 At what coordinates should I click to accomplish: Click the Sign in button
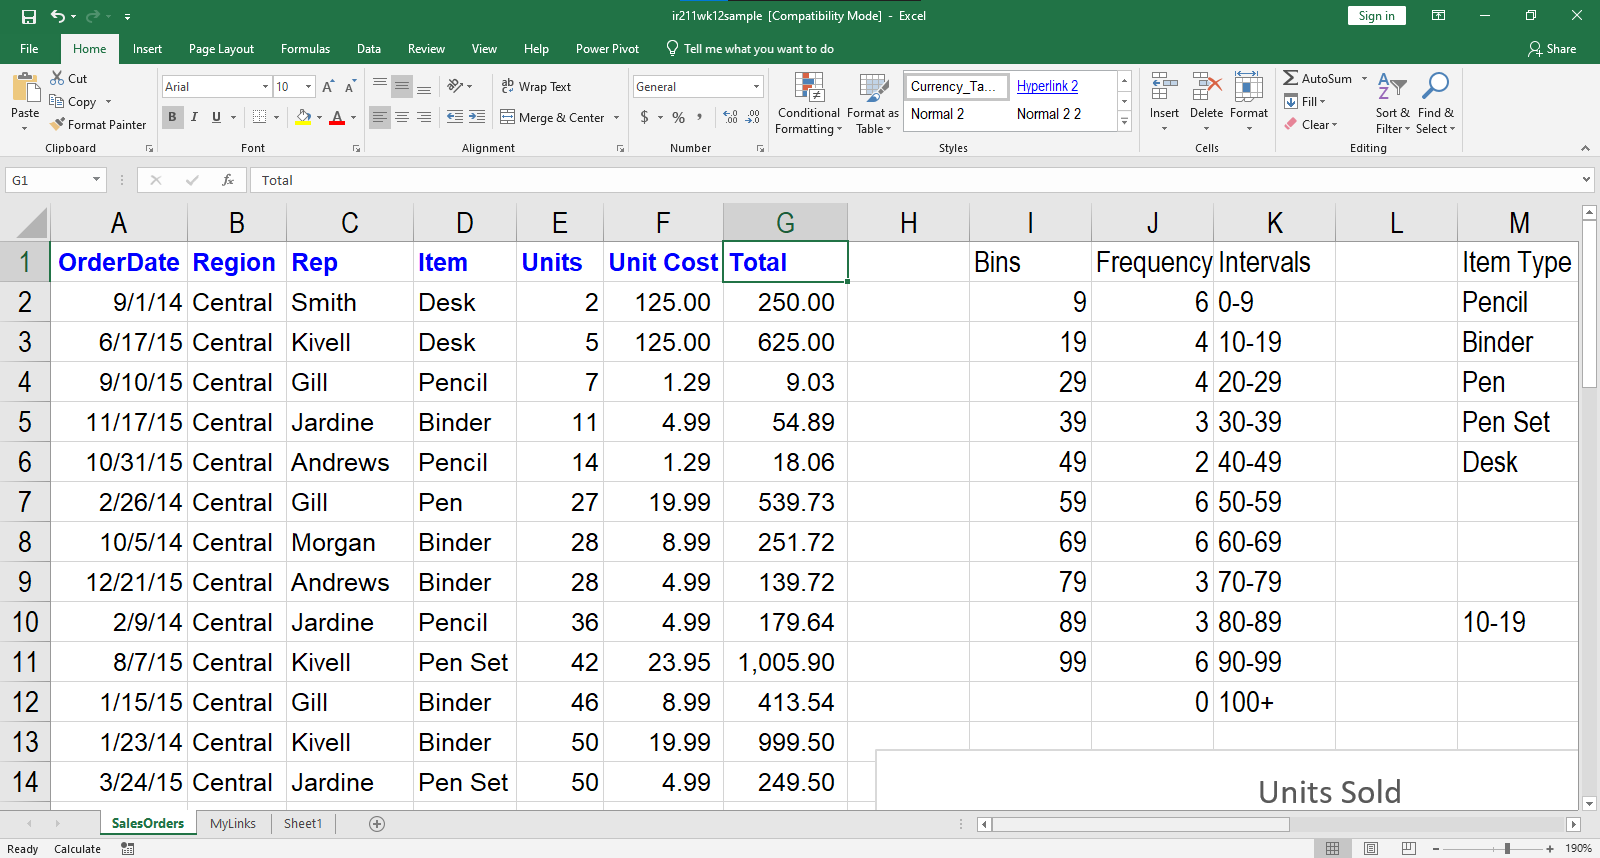(x=1376, y=16)
